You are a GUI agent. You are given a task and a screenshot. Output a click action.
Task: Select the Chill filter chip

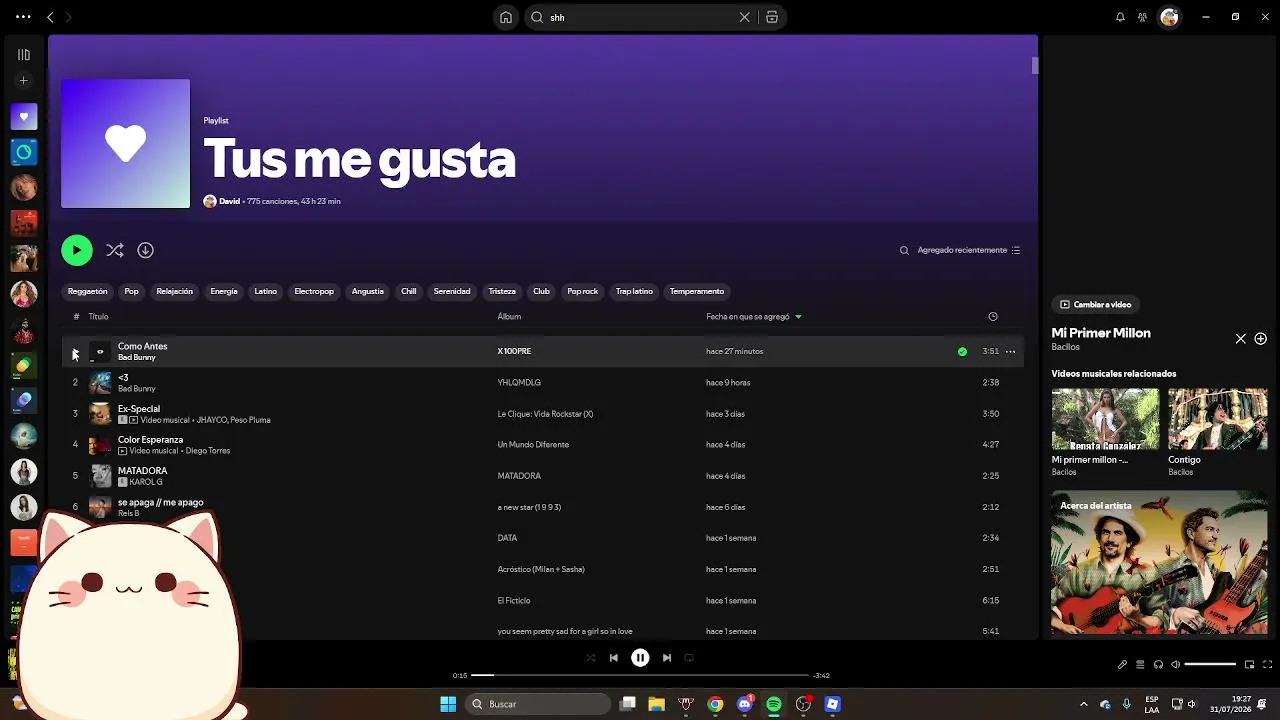408,291
